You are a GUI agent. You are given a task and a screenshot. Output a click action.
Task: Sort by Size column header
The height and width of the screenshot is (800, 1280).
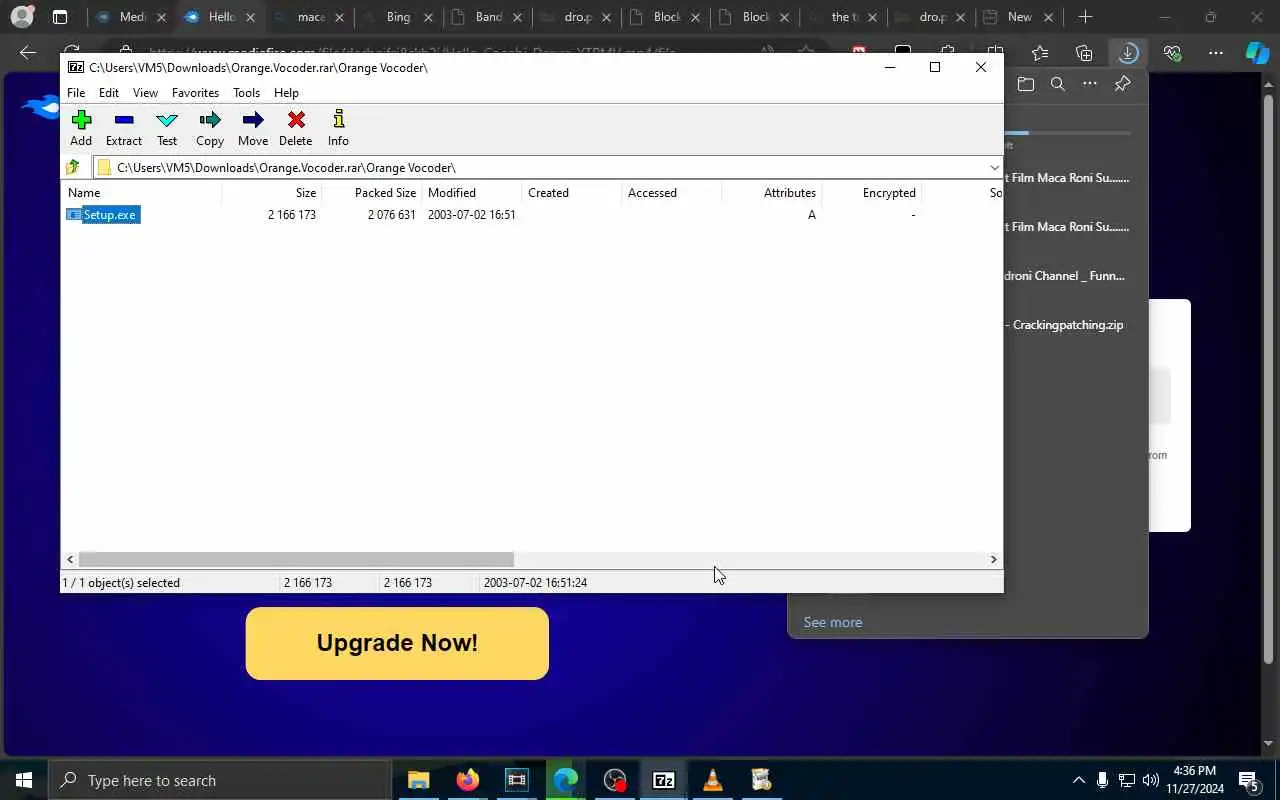[x=271, y=193]
